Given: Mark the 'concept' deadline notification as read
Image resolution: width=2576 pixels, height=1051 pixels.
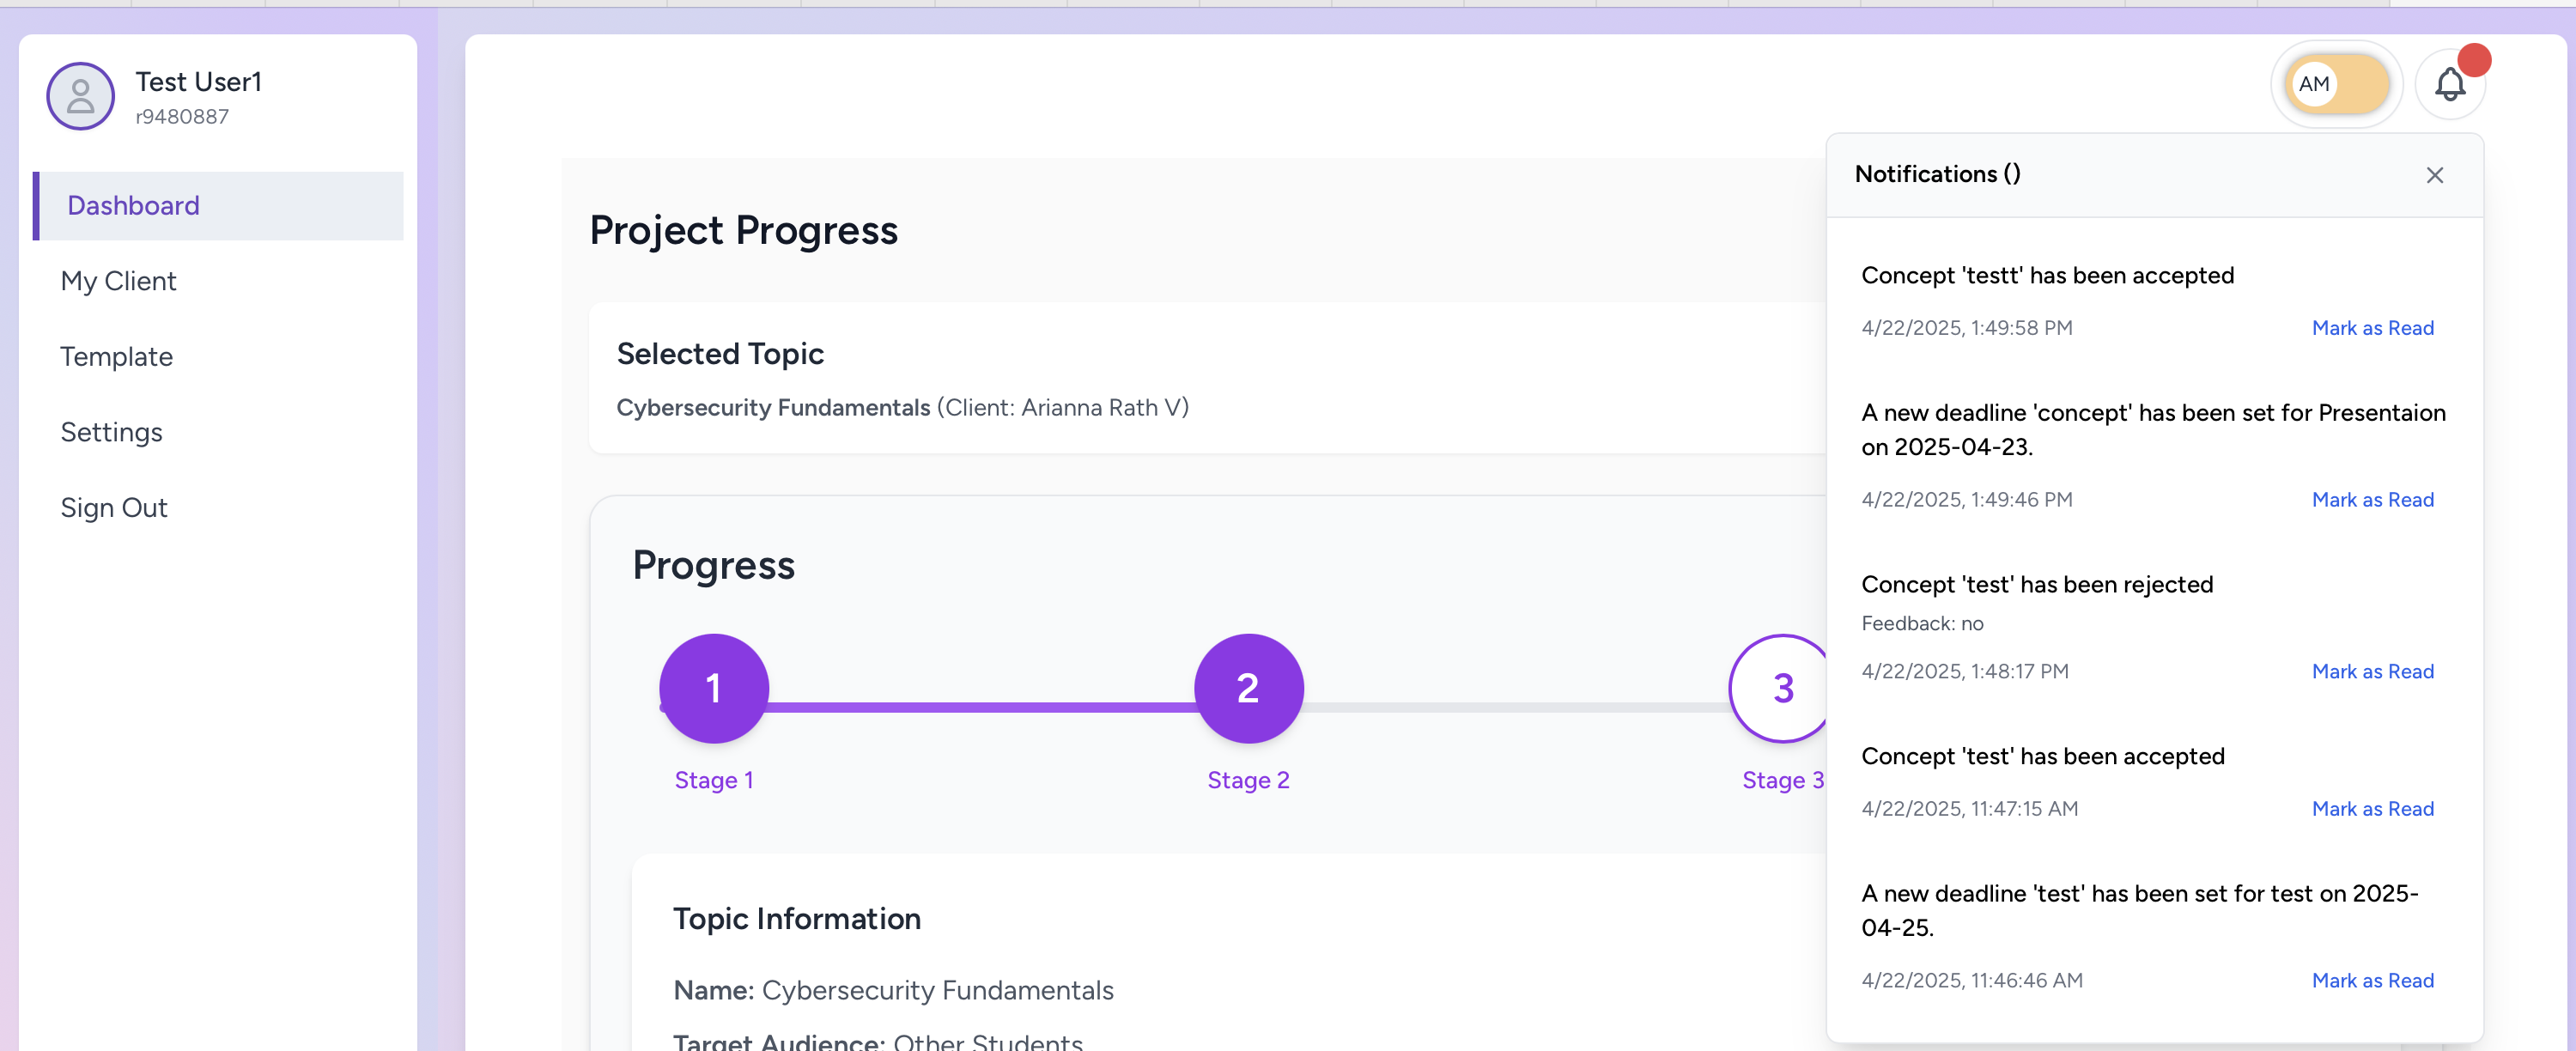Looking at the screenshot, I should 2372,499.
